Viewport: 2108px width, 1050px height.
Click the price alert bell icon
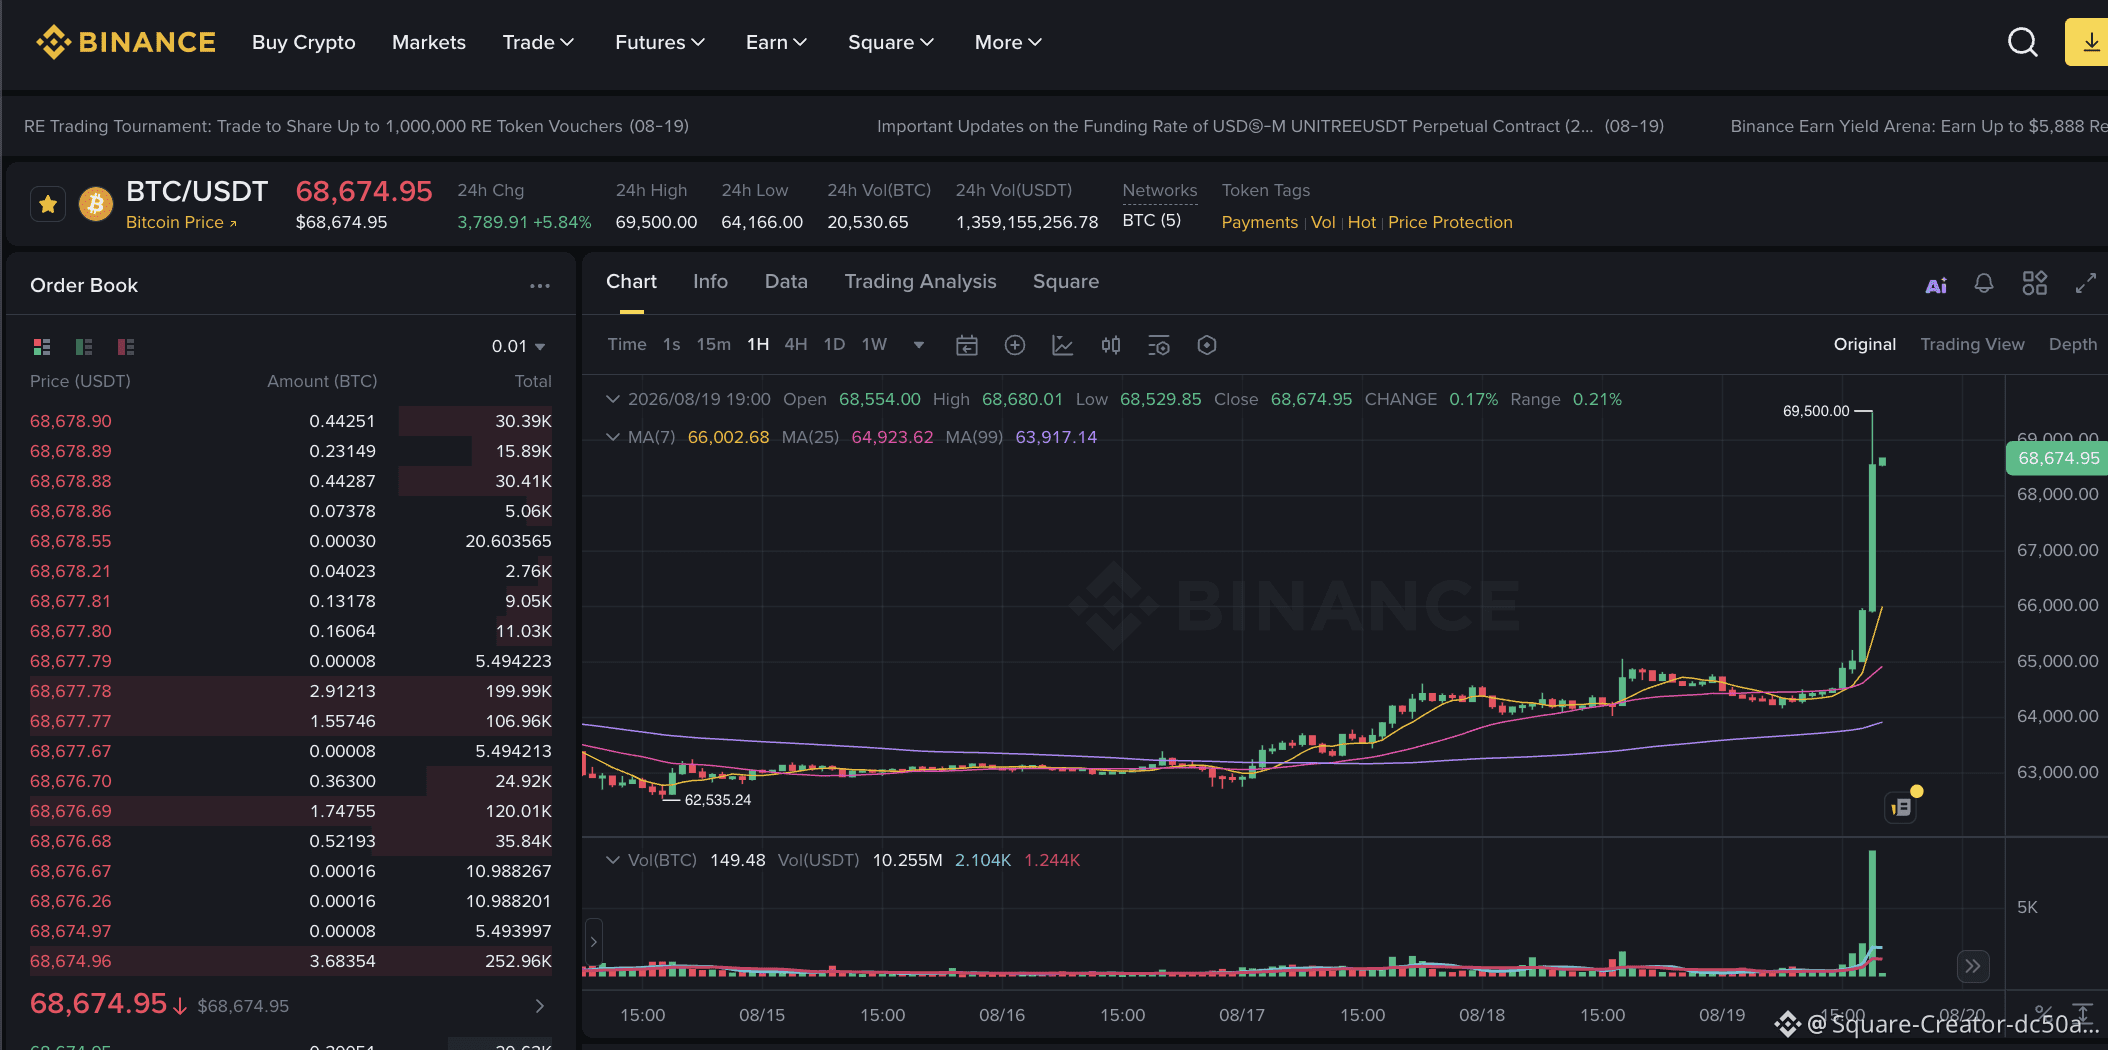pos(1984,284)
